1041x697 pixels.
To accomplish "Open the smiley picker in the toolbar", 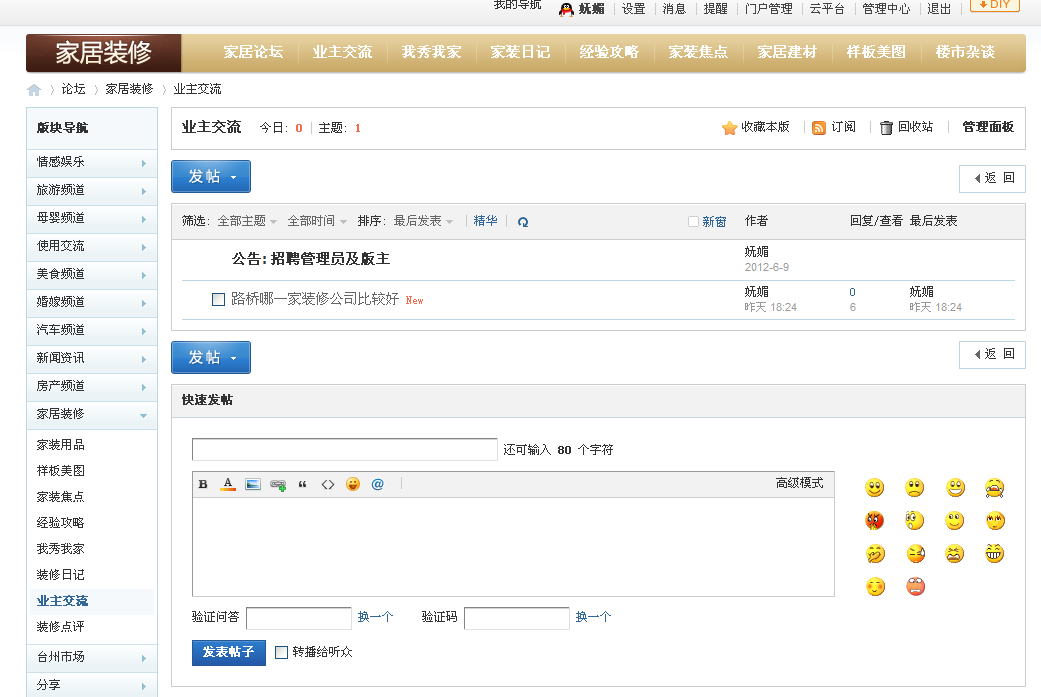I will coord(352,484).
